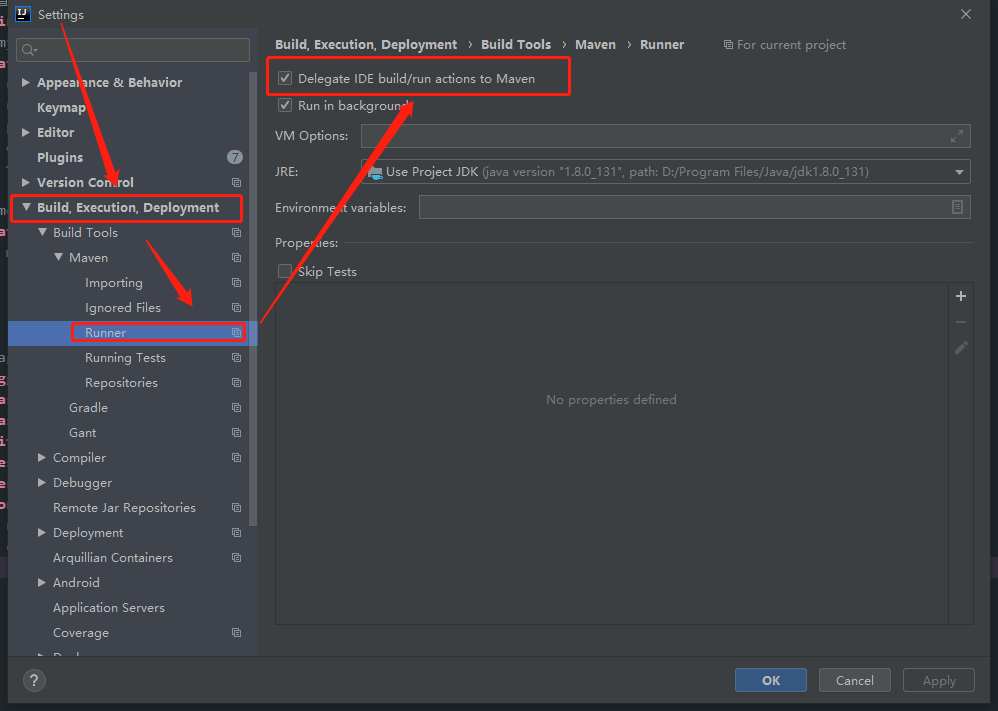Click into VM Options text field
998x711 pixels.
tap(665, 136)
